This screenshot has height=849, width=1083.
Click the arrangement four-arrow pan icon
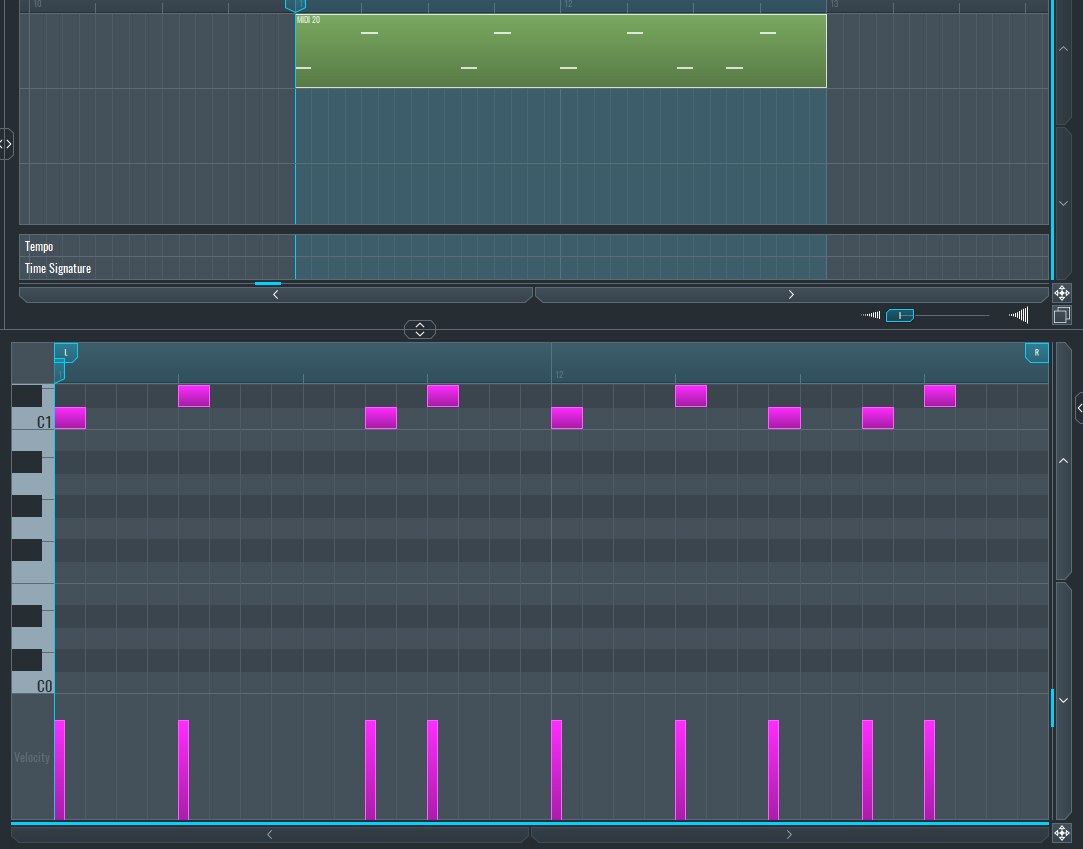pyautogui.click(x=1062, y=293)
